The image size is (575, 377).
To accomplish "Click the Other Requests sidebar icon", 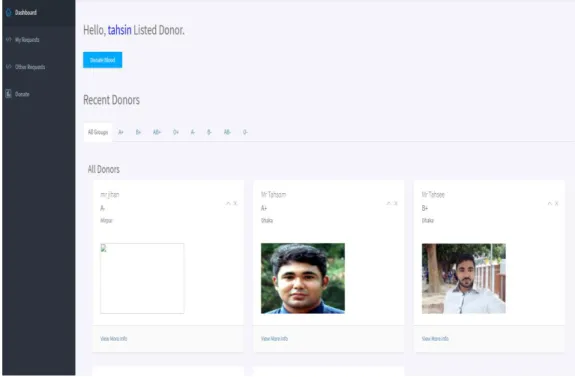I will (8, 67).
